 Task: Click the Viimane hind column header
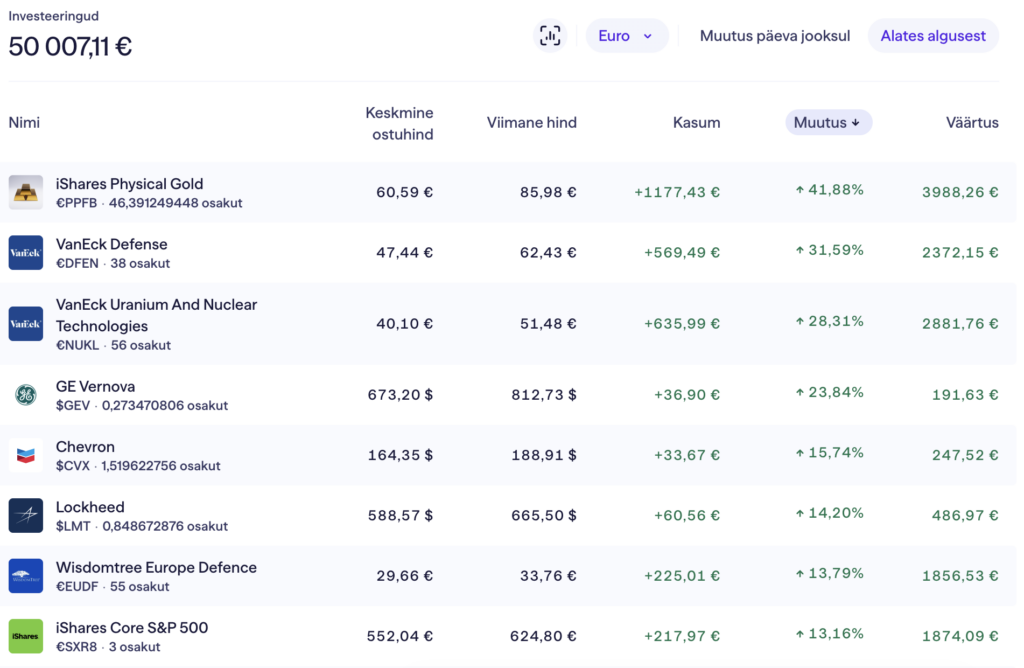point(531,123)
